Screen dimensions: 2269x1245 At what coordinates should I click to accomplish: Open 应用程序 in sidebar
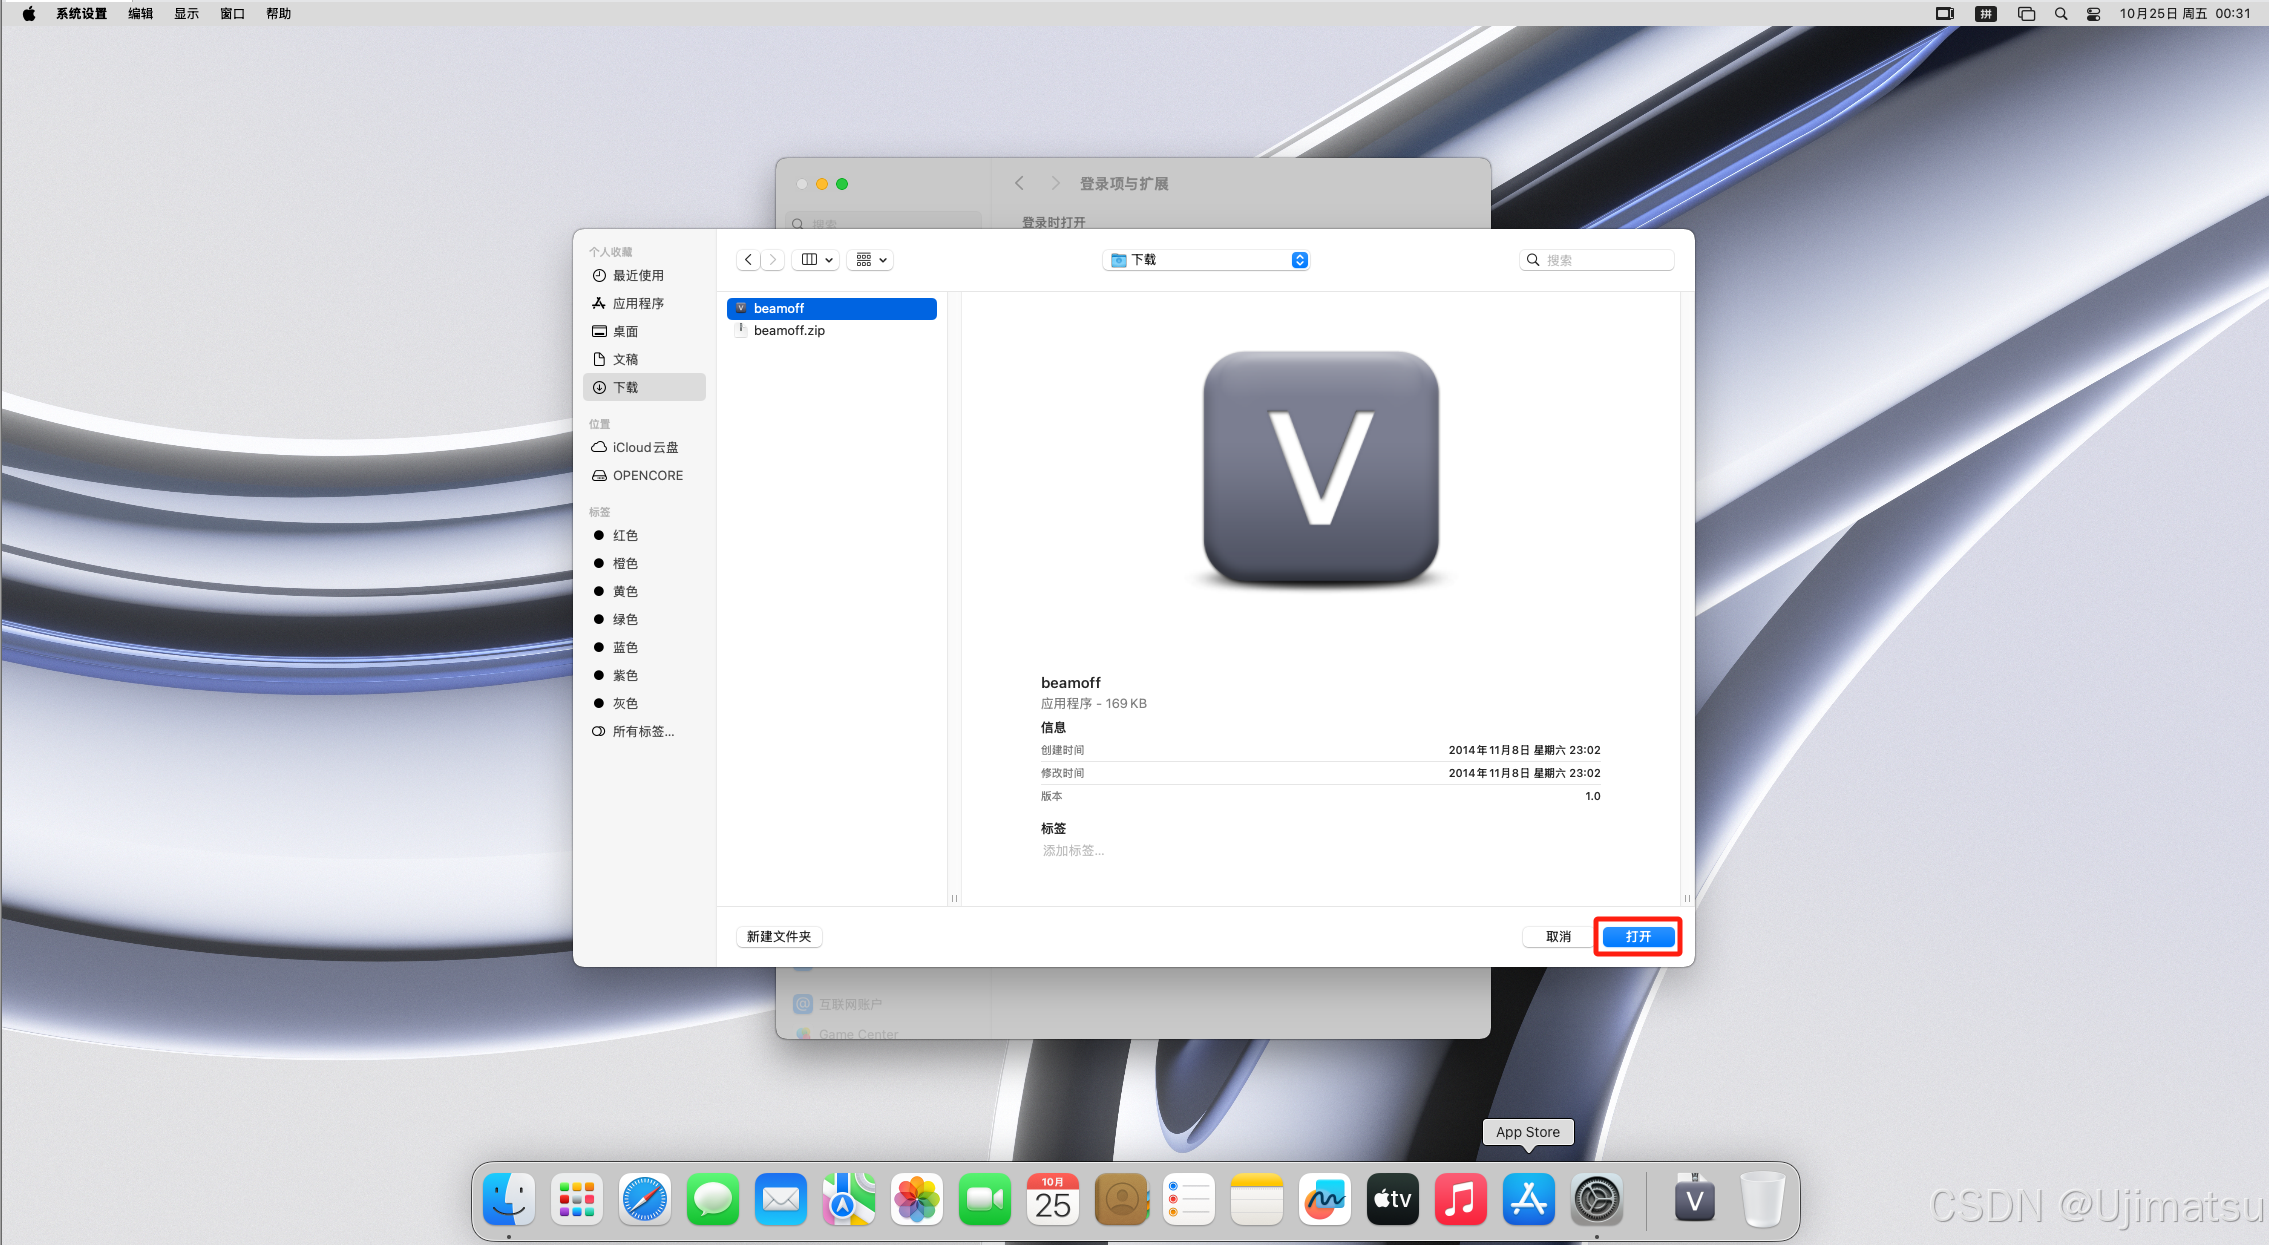(x=644, y=303)
